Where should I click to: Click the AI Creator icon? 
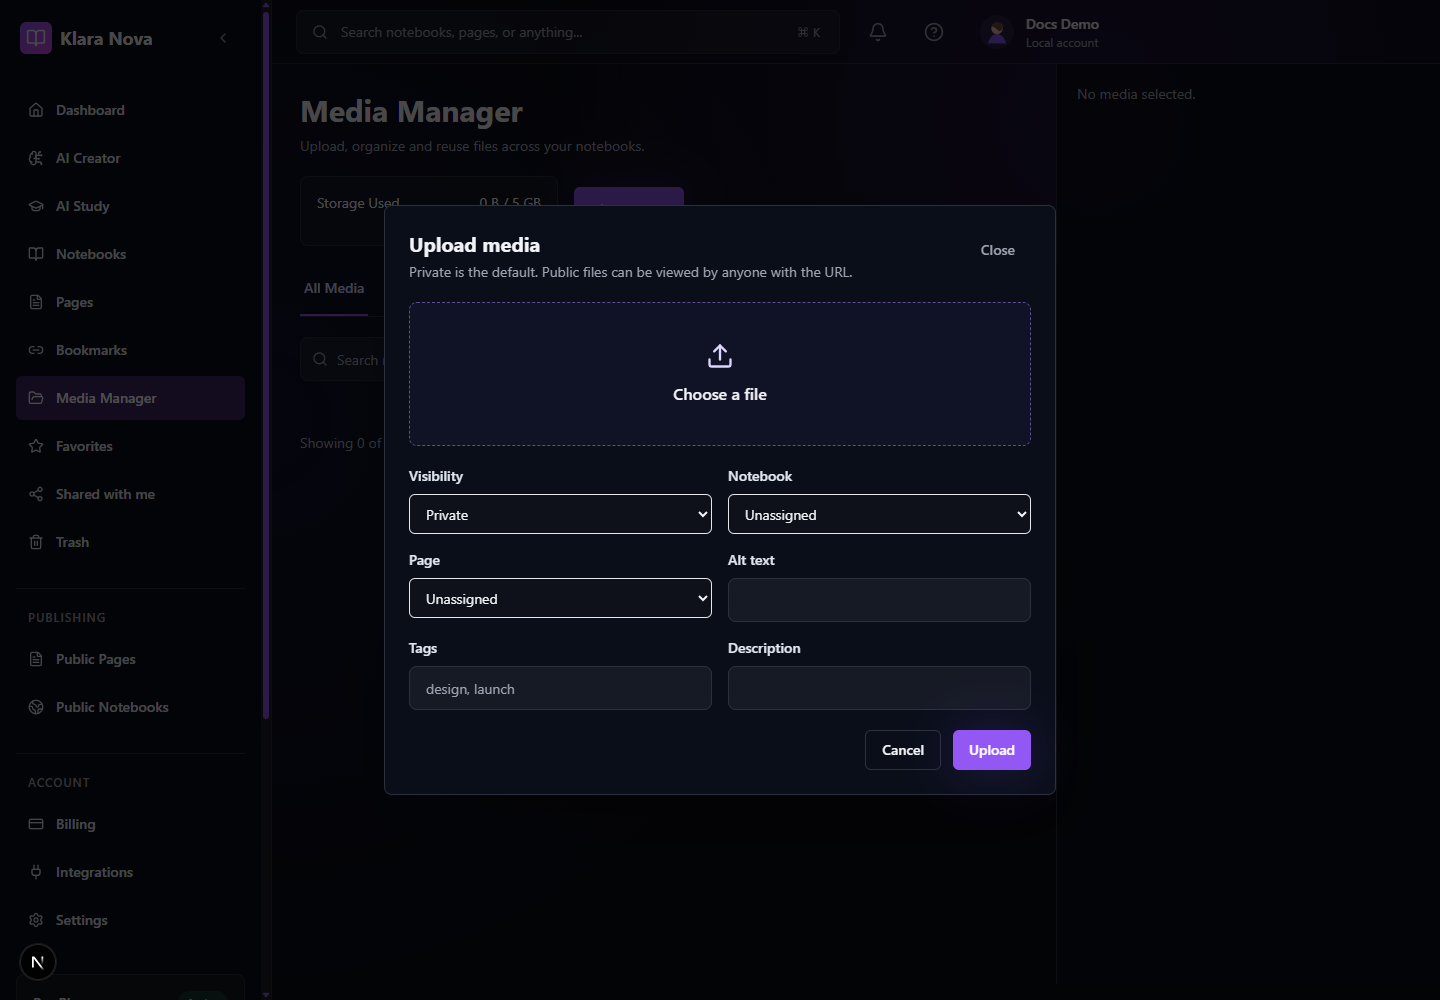click(36, 158)
